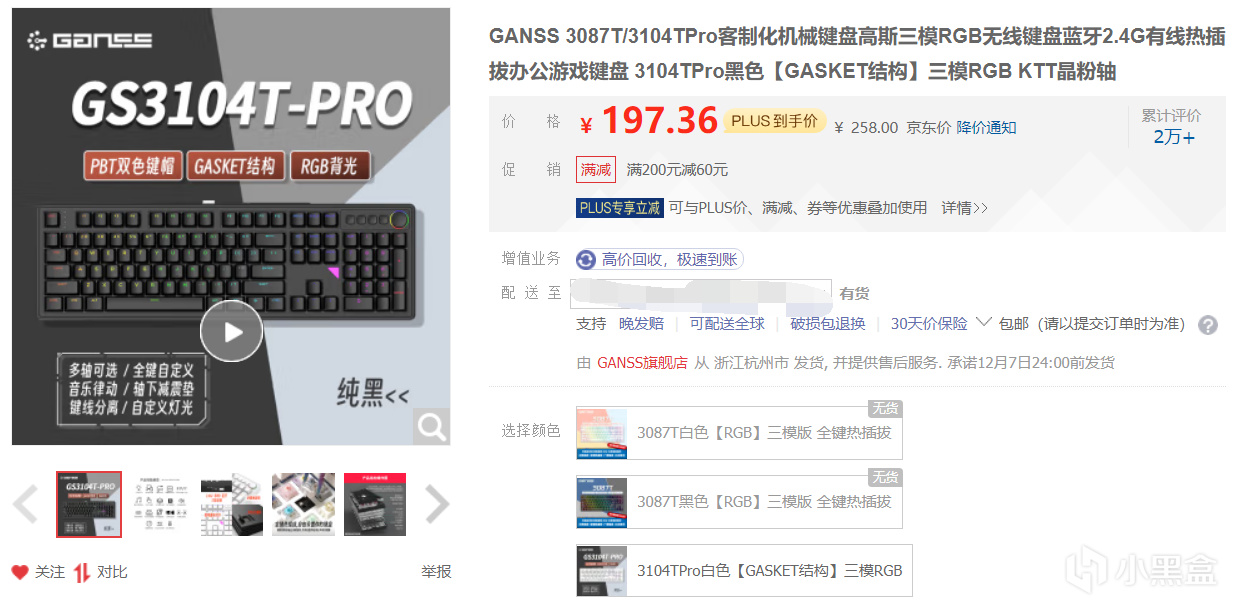
Task: Play the product video
Action: [231, 331]
